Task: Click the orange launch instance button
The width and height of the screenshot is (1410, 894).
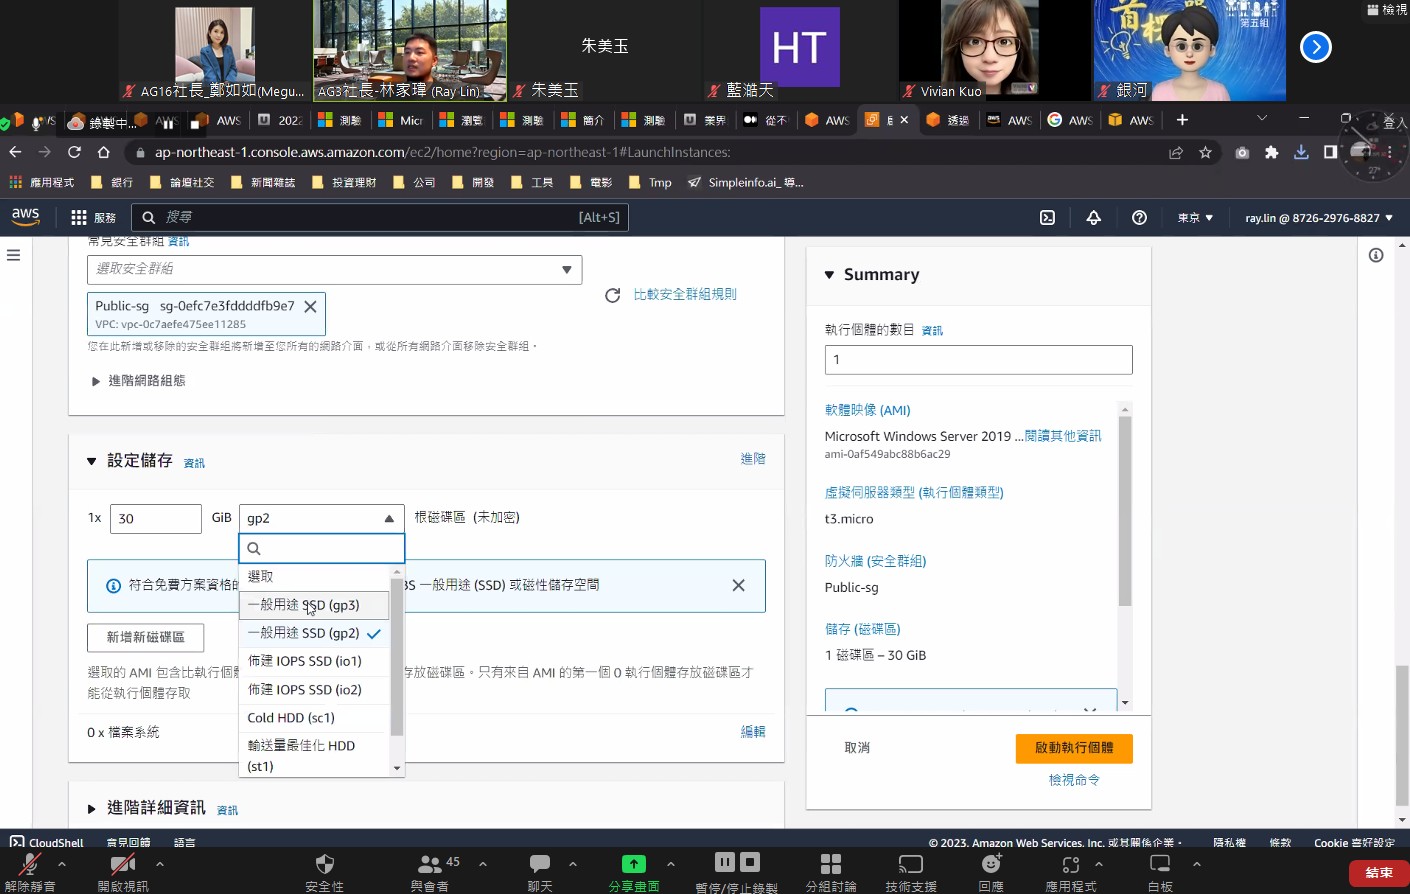Action: (x=1074, y=748)
